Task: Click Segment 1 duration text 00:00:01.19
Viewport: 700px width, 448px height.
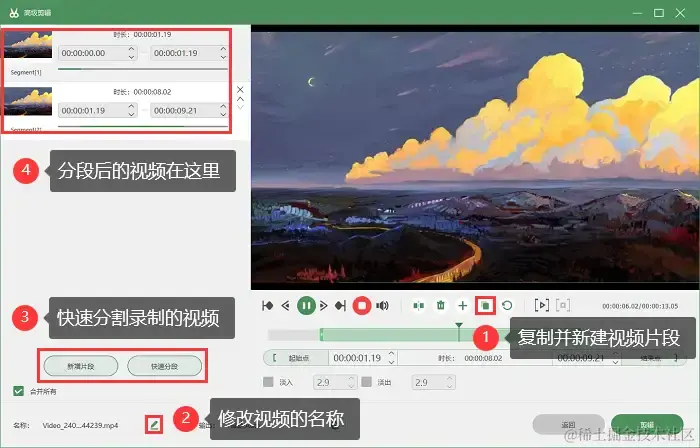Action: pos(152,34)
